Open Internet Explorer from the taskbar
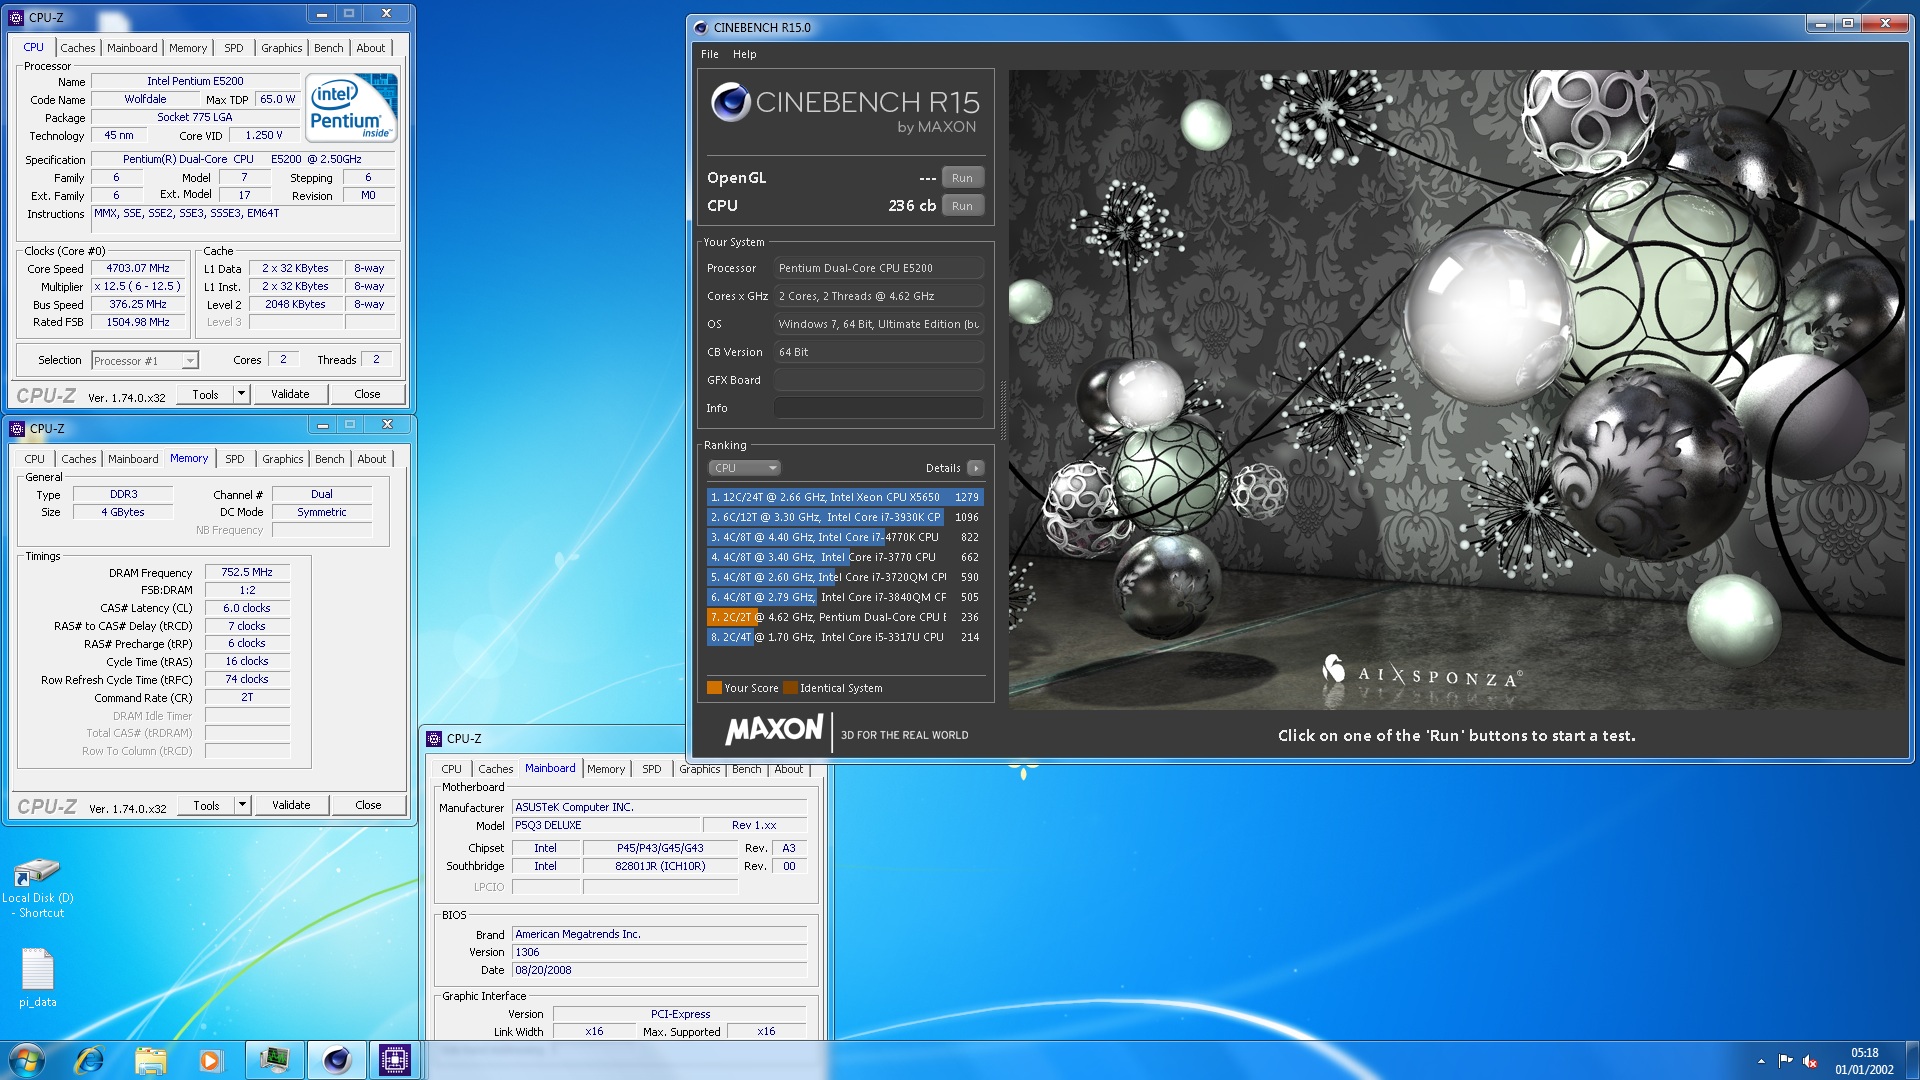 coord(89,1060)
